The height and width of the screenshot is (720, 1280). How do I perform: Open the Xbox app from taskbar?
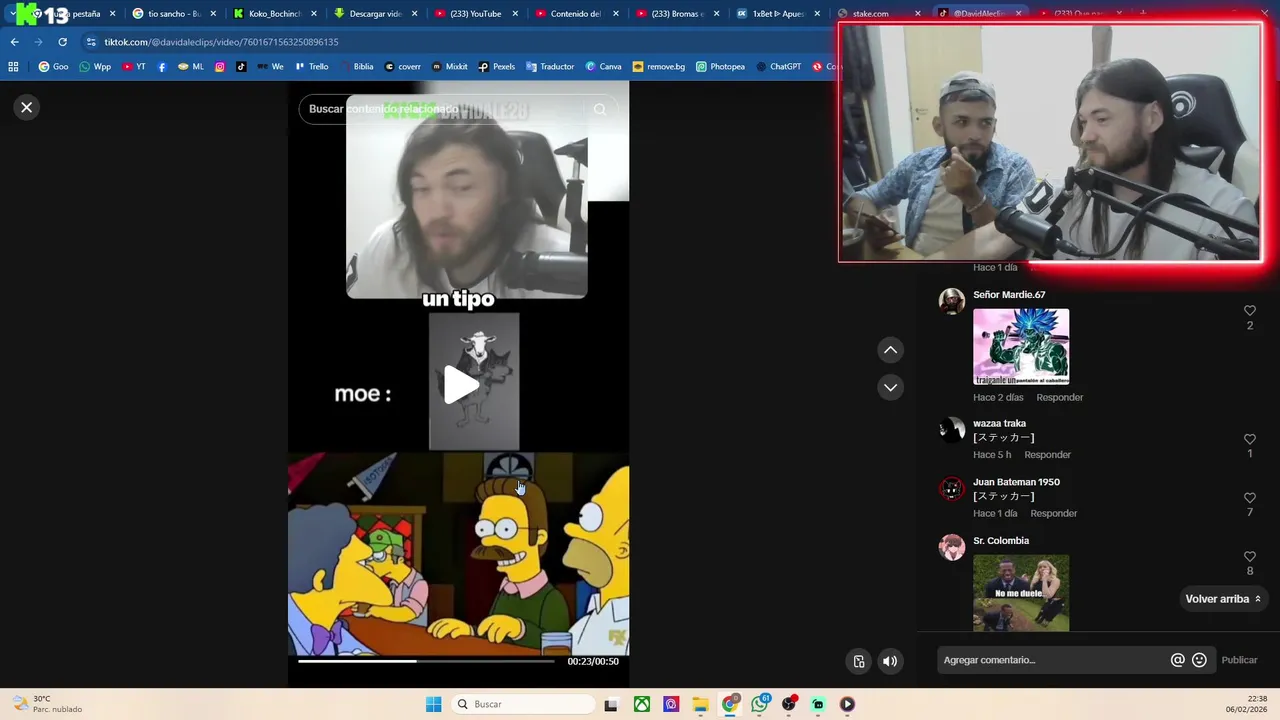(x=642, y=704)
